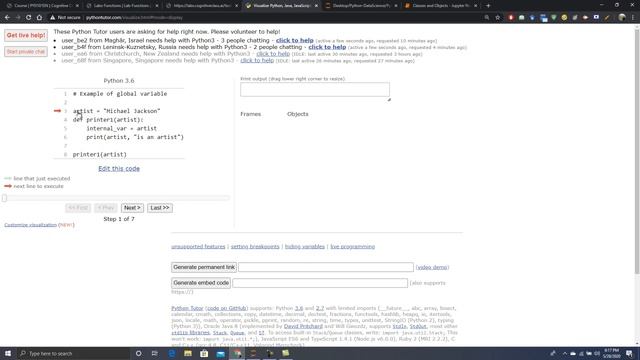Click to help user from New Zealand

coord(273,53)
